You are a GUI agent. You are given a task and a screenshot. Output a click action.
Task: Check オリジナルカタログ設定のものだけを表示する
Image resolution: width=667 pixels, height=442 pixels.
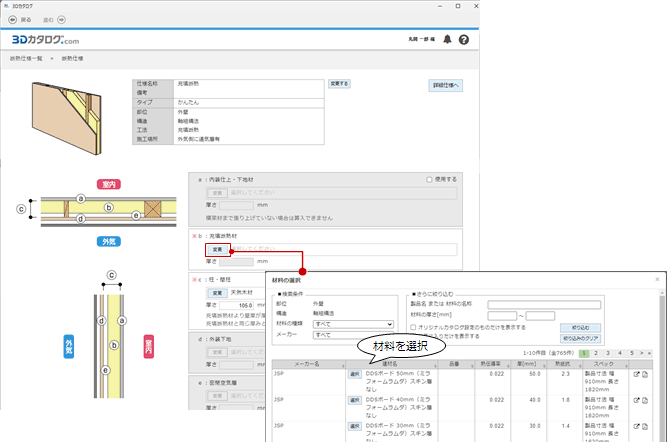click(414, 327)
